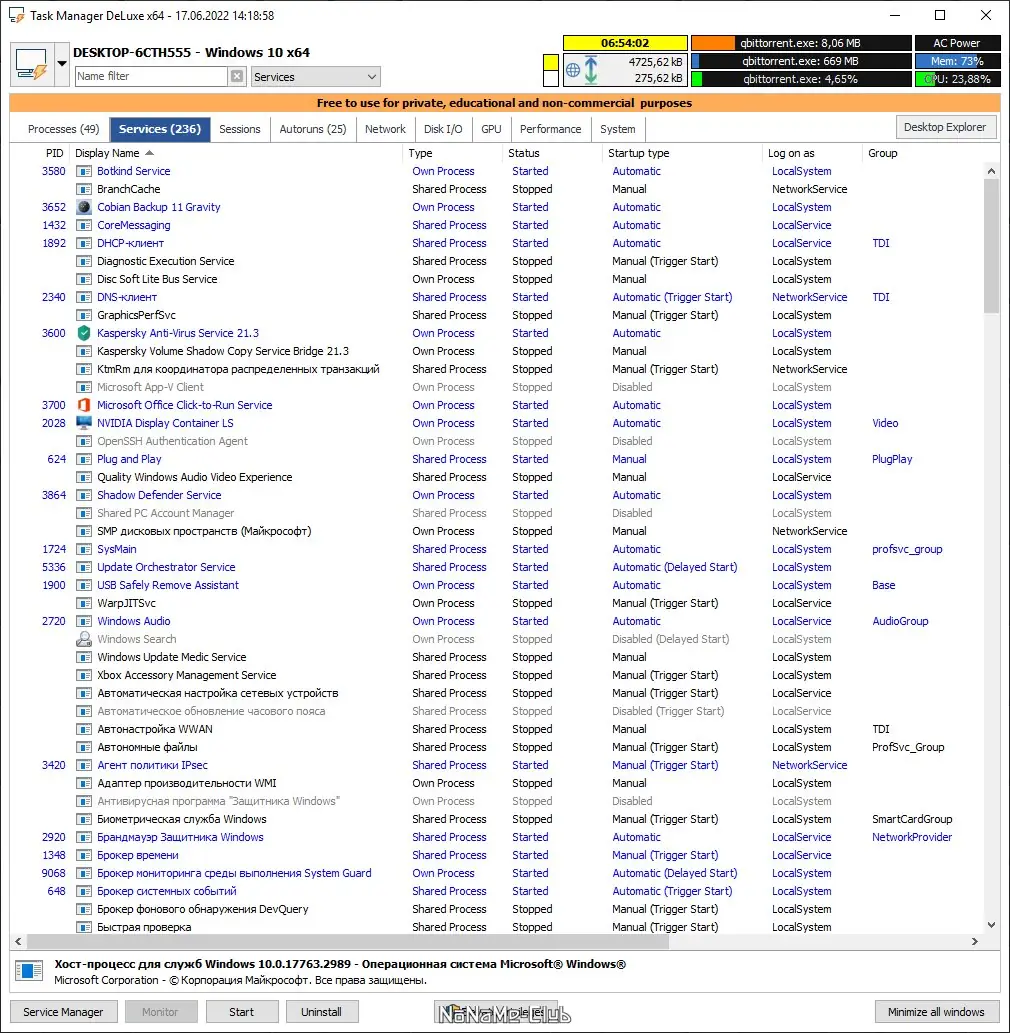Image resolution: width=1010 pixels, height=1033 pixels.
Task: Switch to the Processes (49) tab
Action: tap(63, 129)
